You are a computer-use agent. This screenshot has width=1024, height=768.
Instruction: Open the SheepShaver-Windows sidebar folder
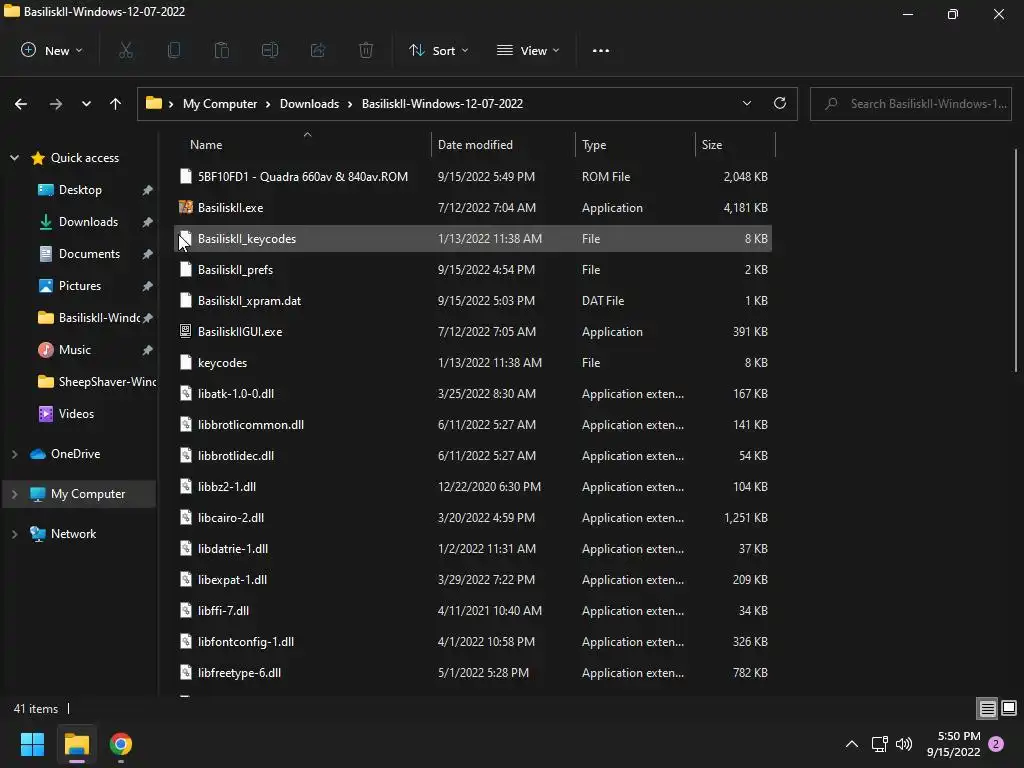pyautogui.click(x=98, y=382)
